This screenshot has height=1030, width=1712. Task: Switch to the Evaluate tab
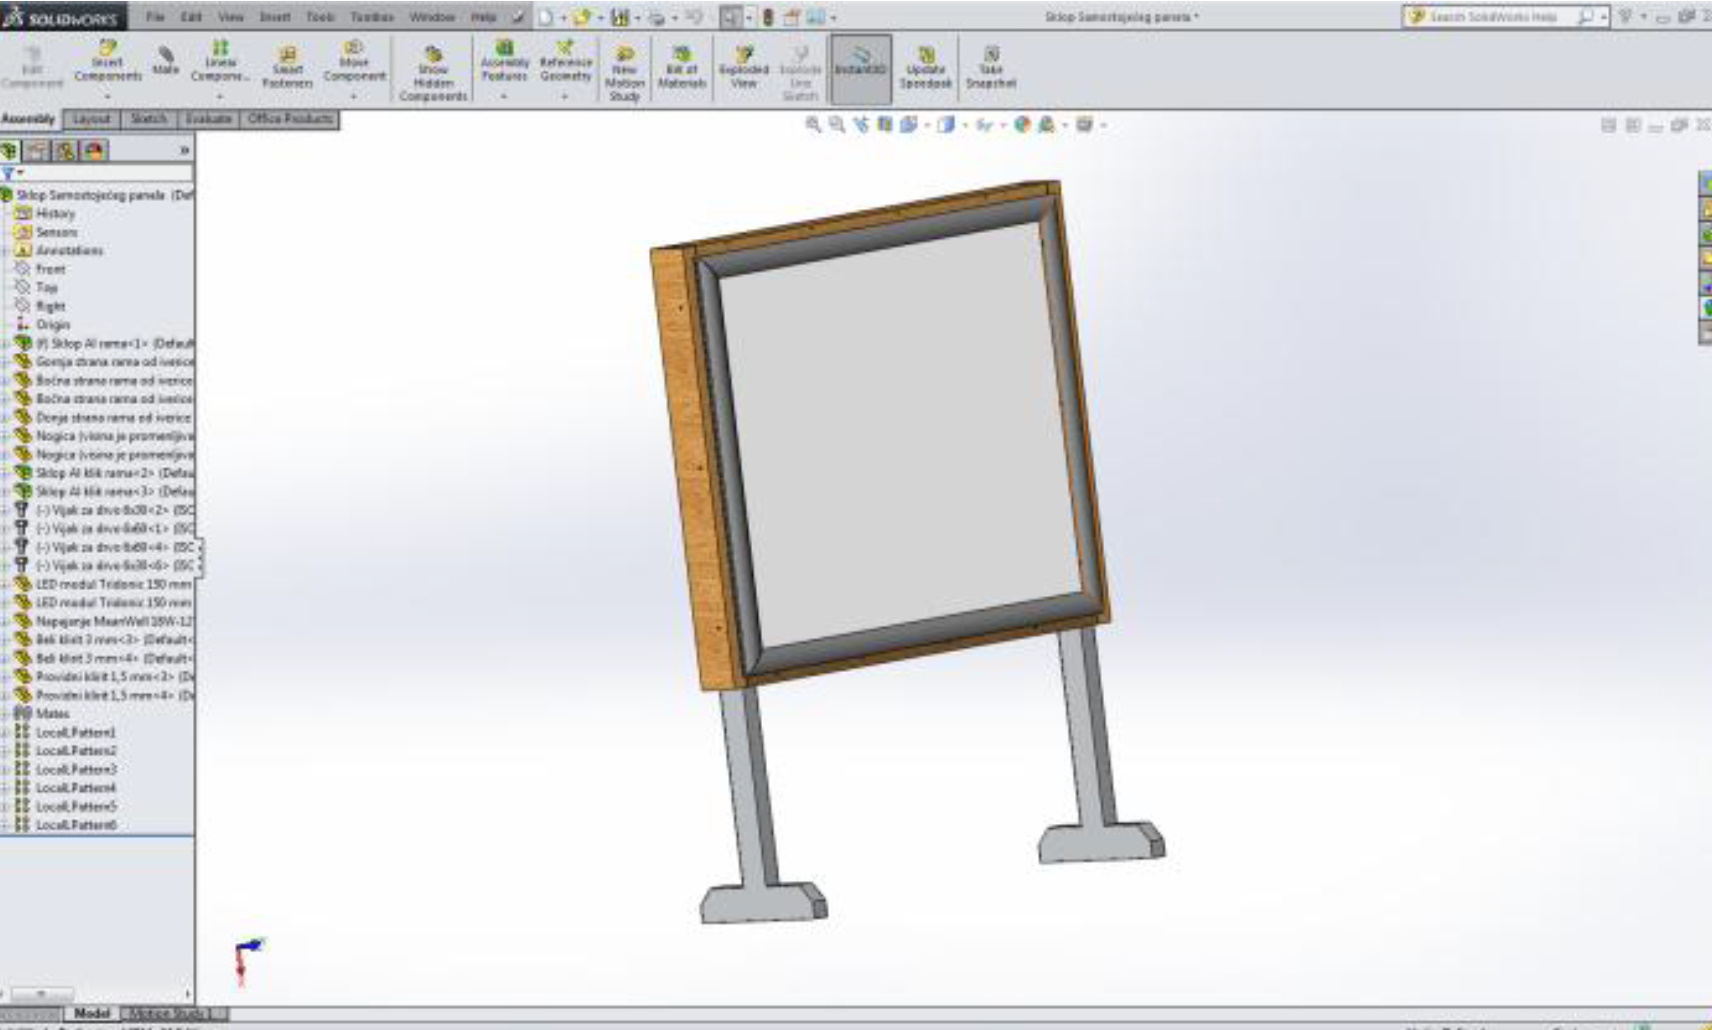click(208, 119)
